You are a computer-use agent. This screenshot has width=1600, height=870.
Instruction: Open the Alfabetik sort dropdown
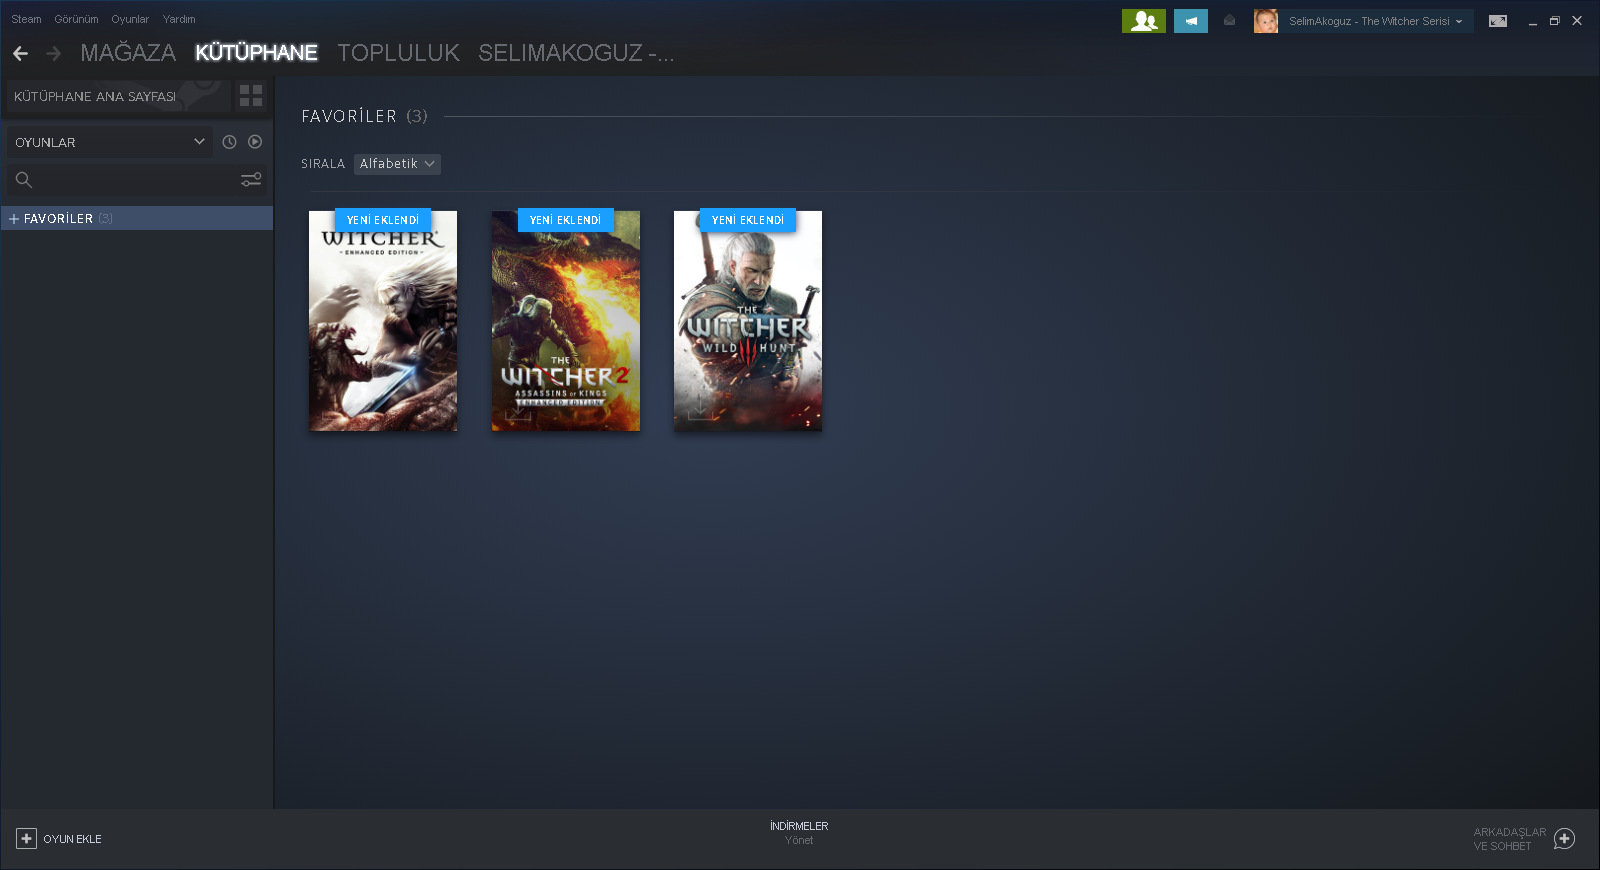click(x=397, y=164)
